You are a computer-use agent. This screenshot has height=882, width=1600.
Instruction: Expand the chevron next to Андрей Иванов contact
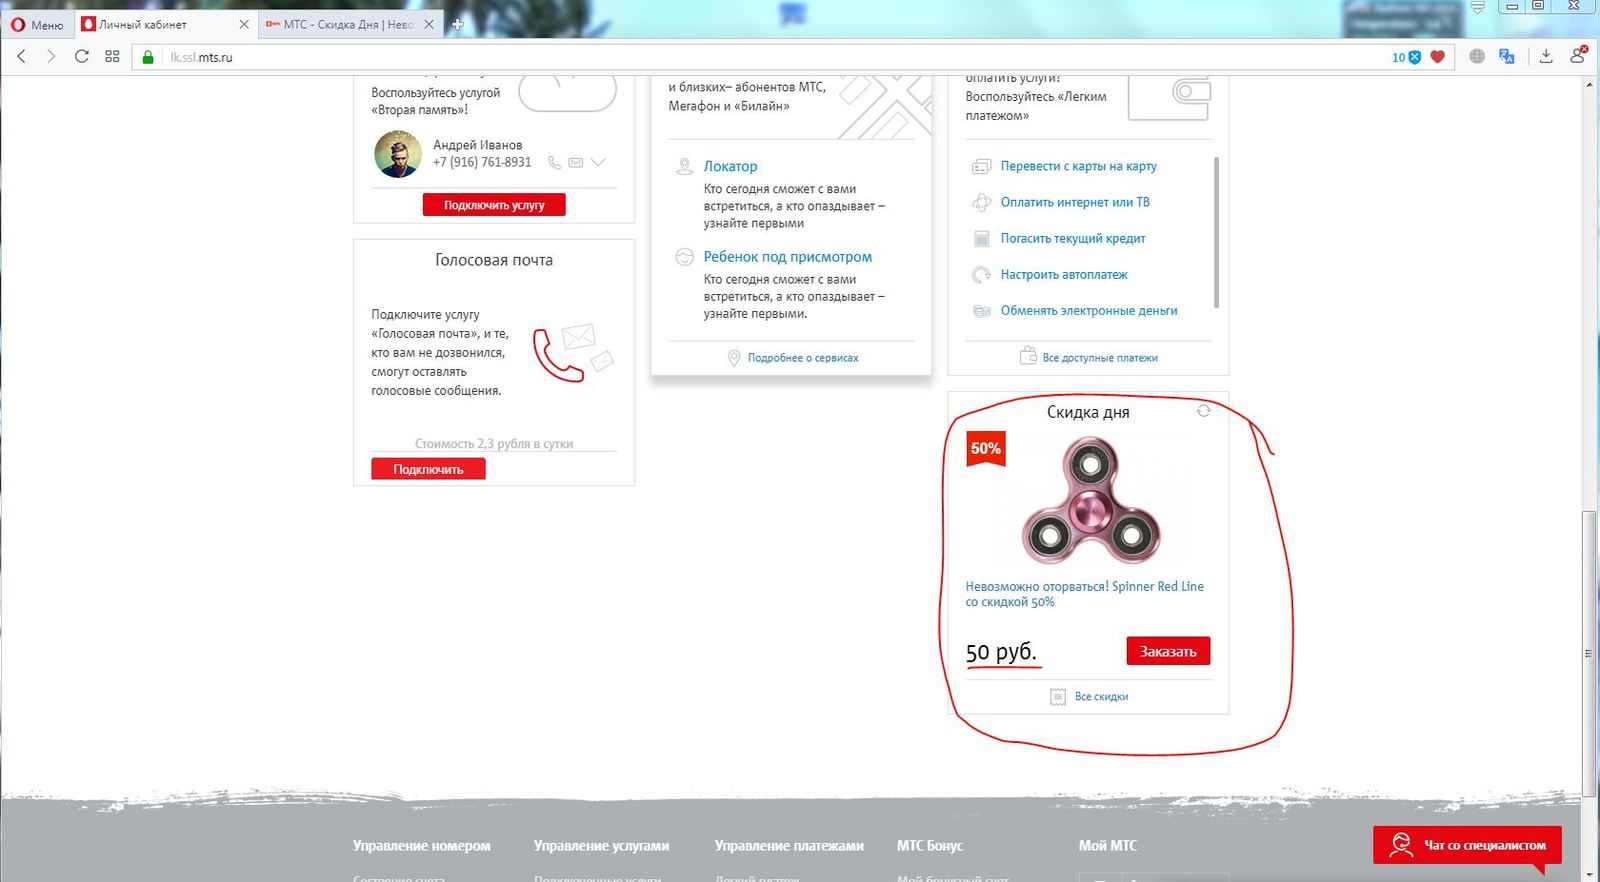tap(598, 162)
